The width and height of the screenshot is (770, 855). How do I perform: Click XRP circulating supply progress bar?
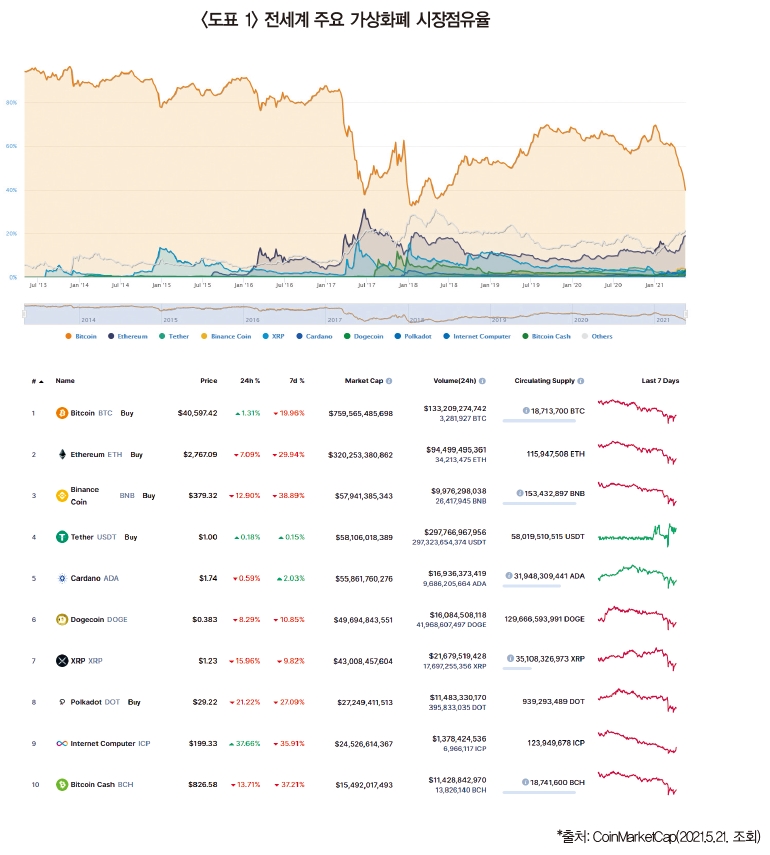point(516,668)
